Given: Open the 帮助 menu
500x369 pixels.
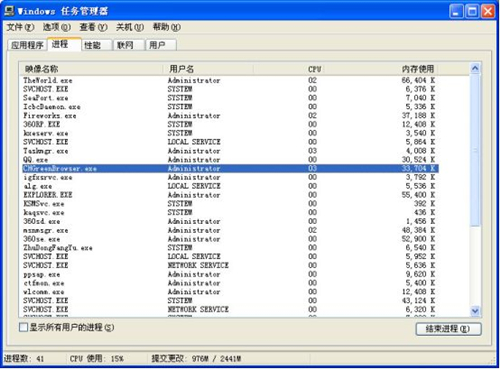Looking at the screenshot, I should click(167, 27).
